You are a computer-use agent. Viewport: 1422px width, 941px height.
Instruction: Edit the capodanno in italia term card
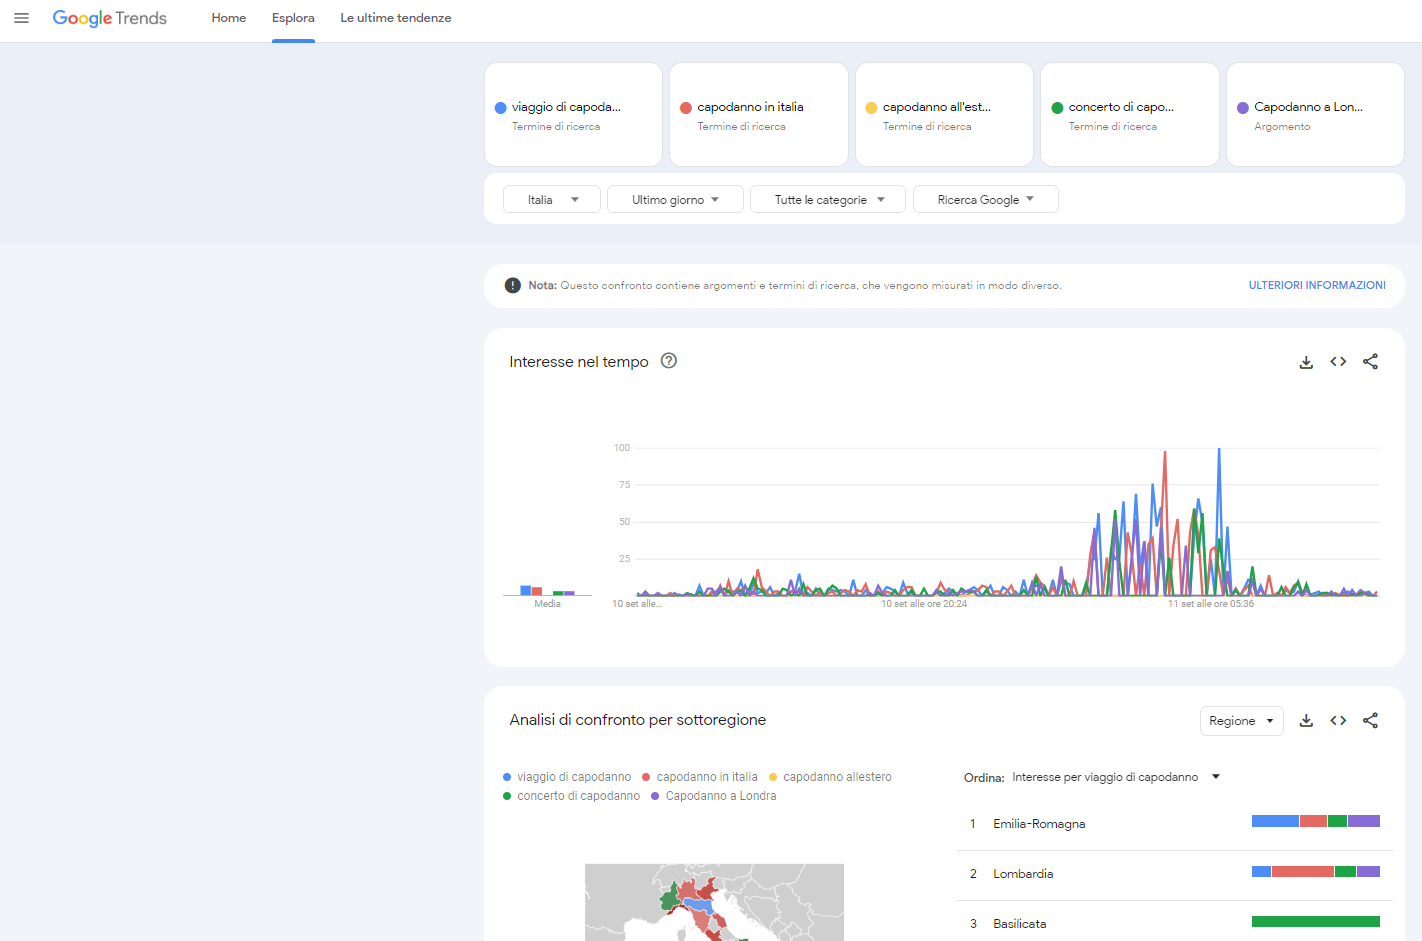tap(759, 115)
